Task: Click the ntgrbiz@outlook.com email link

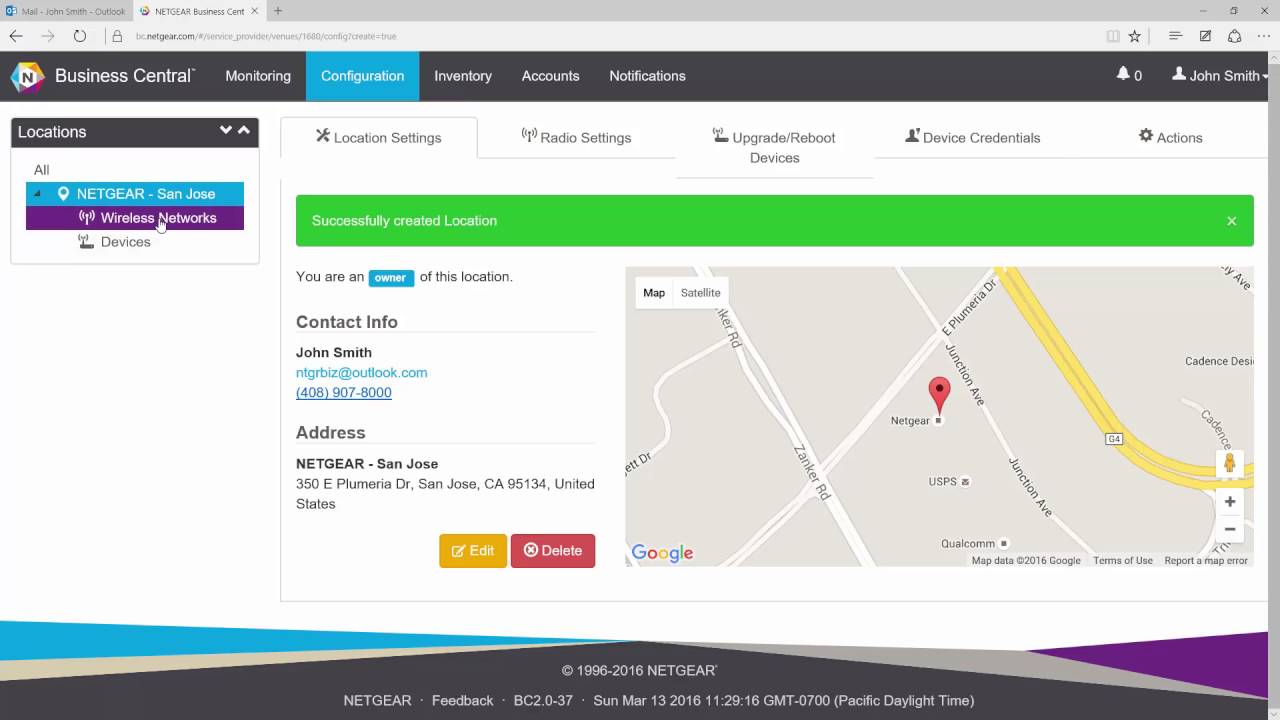Action: 361,372
